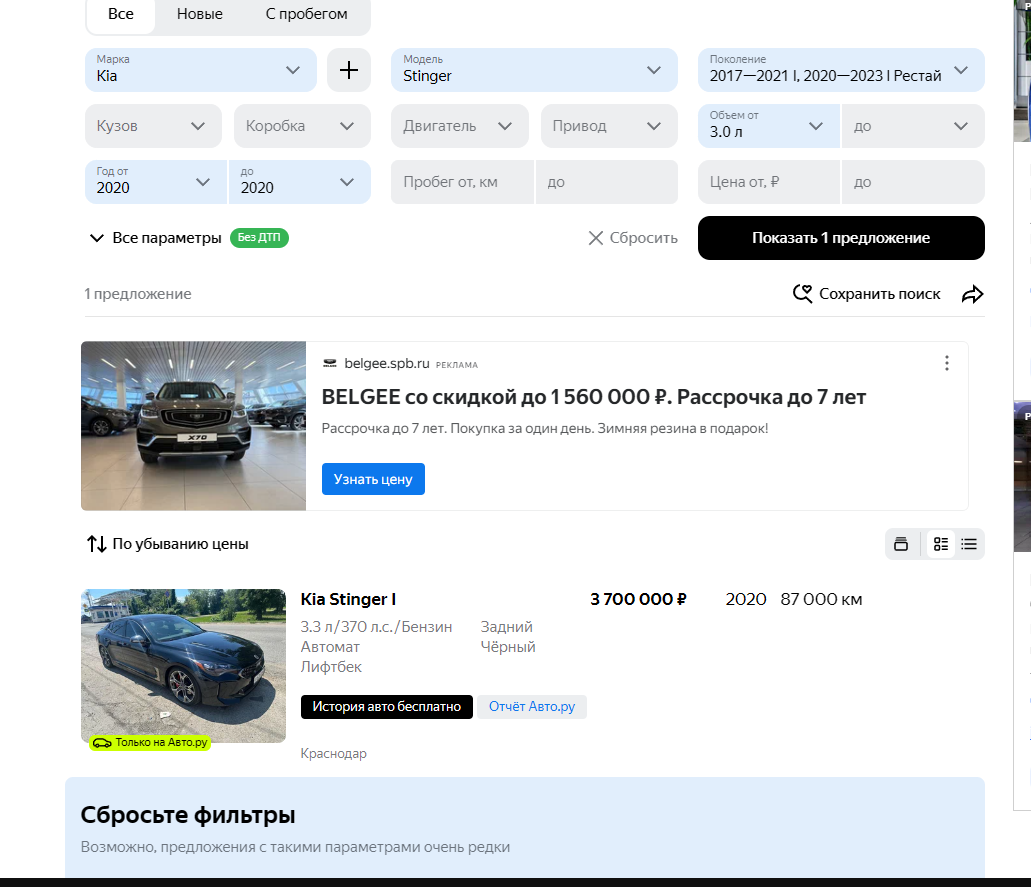This screenshot has width=1031, height=887.
Task: Click the Краснодар location text
Action: [333, 754]
